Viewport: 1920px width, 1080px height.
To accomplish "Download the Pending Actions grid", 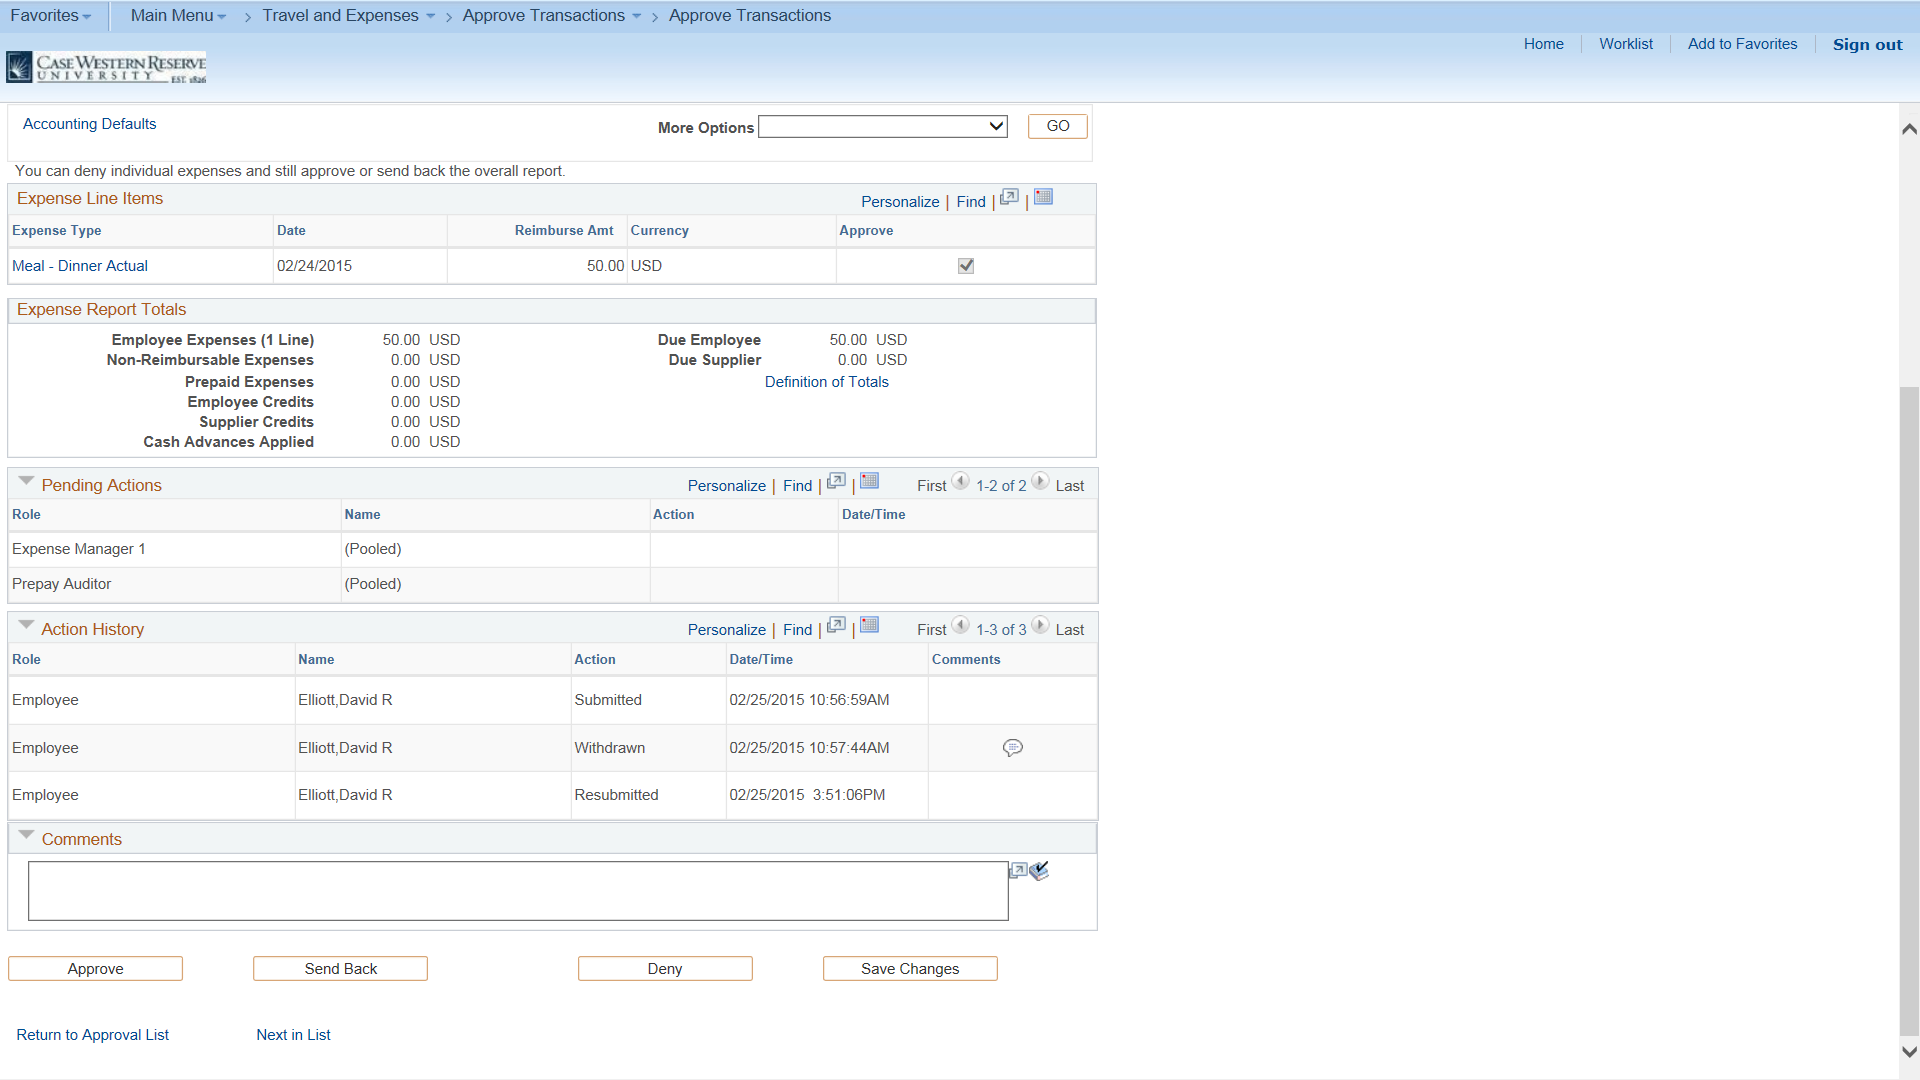I will point(869,481).
